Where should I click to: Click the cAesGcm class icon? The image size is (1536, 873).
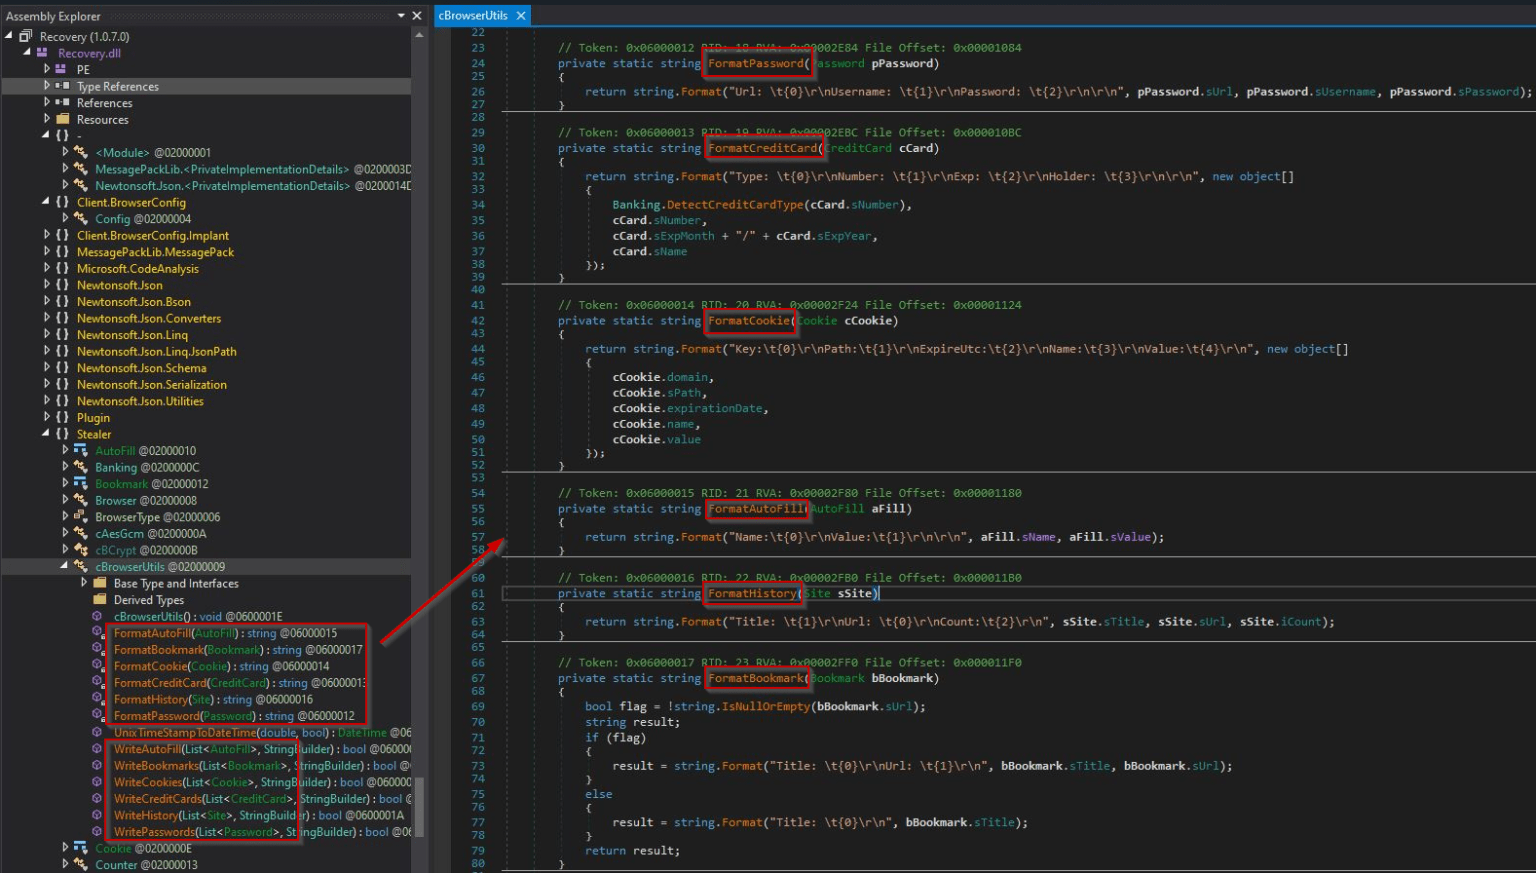point(81,534)
